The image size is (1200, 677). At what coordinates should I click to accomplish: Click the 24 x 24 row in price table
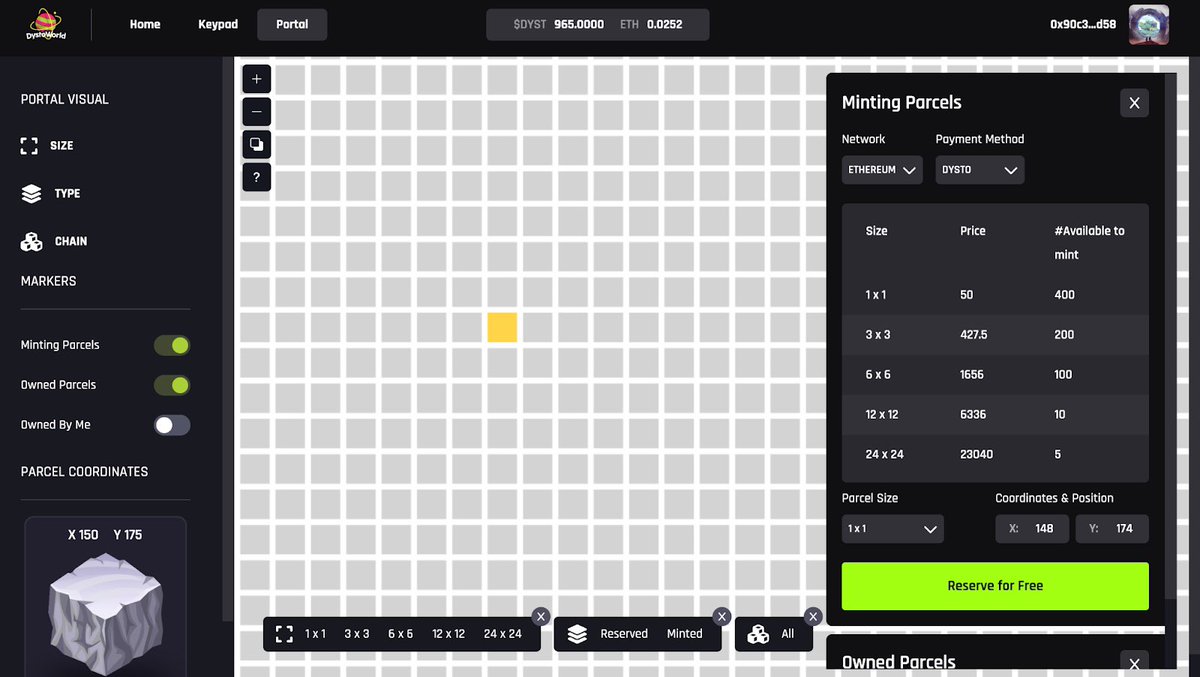[x=995, y=455]
